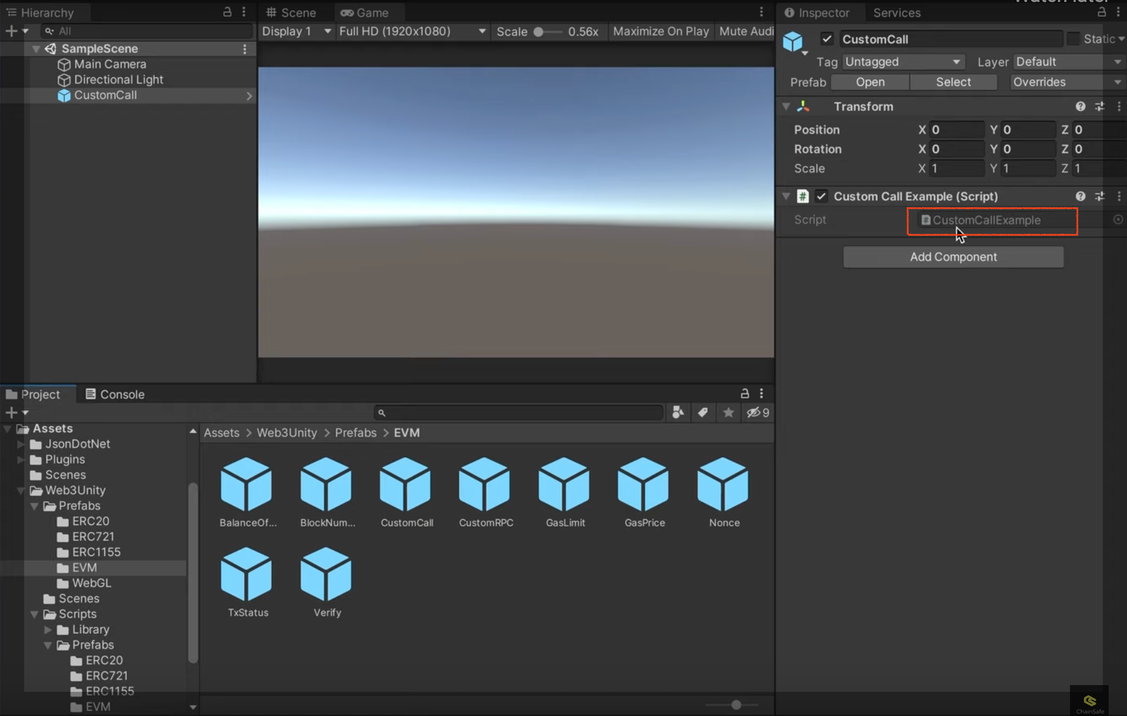The width and height of the screenshot is (1127, 716).
Task: Select the TxStatus prefab icon
Action: click(x=247, y=575)
